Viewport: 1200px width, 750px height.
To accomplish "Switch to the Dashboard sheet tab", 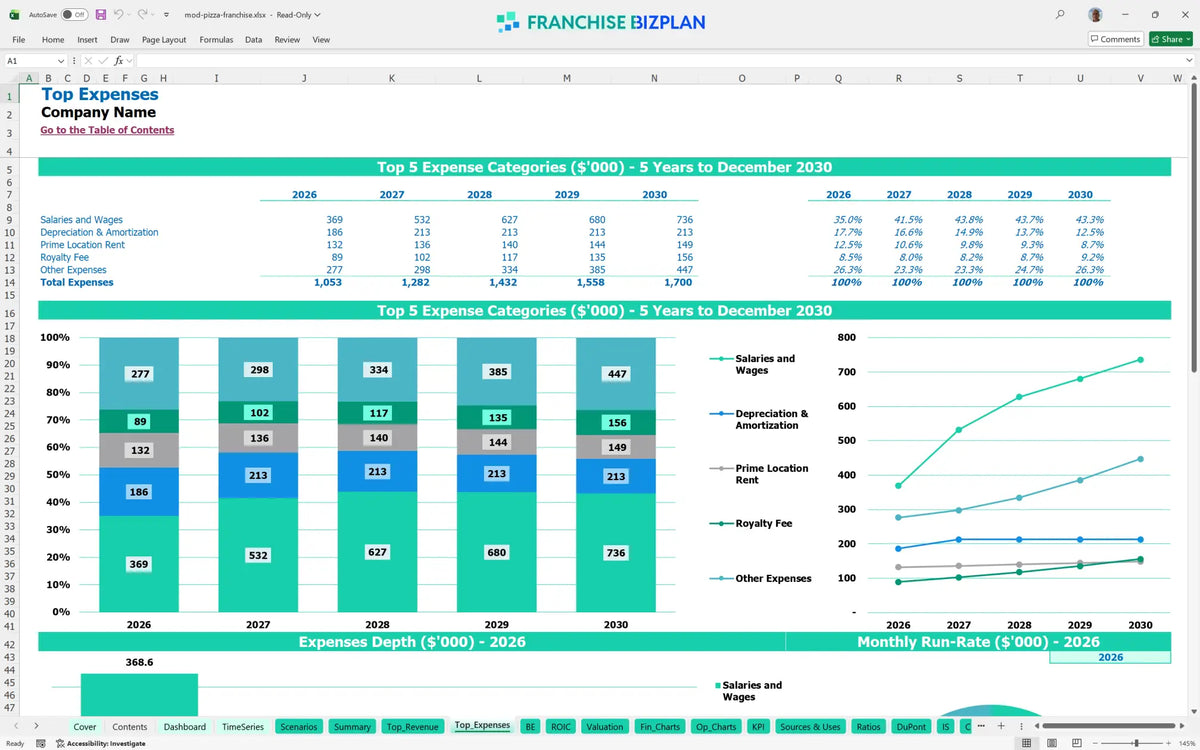I will [x=185, y=727].
